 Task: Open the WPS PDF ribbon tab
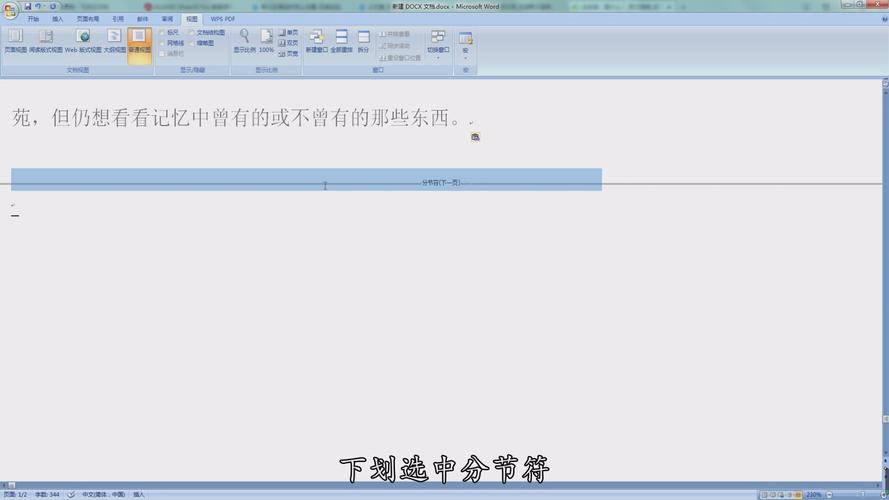(x=223, y=19)
